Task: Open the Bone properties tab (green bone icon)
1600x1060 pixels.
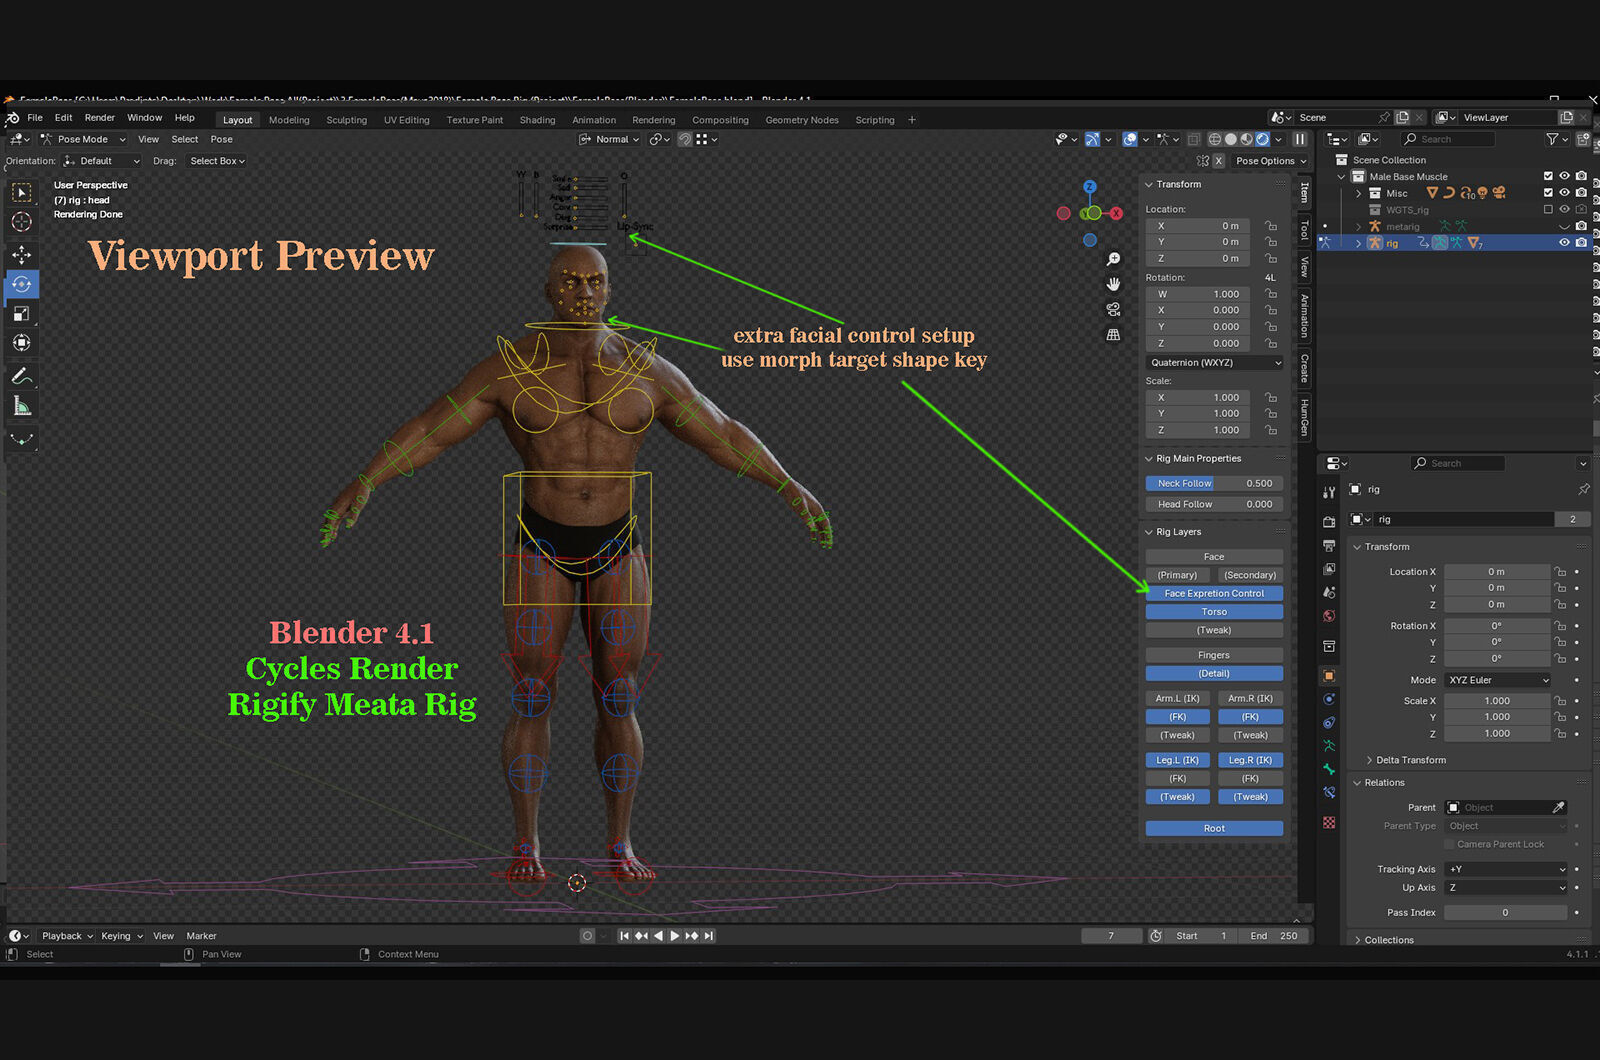Action: click(x=1329, y=769)
